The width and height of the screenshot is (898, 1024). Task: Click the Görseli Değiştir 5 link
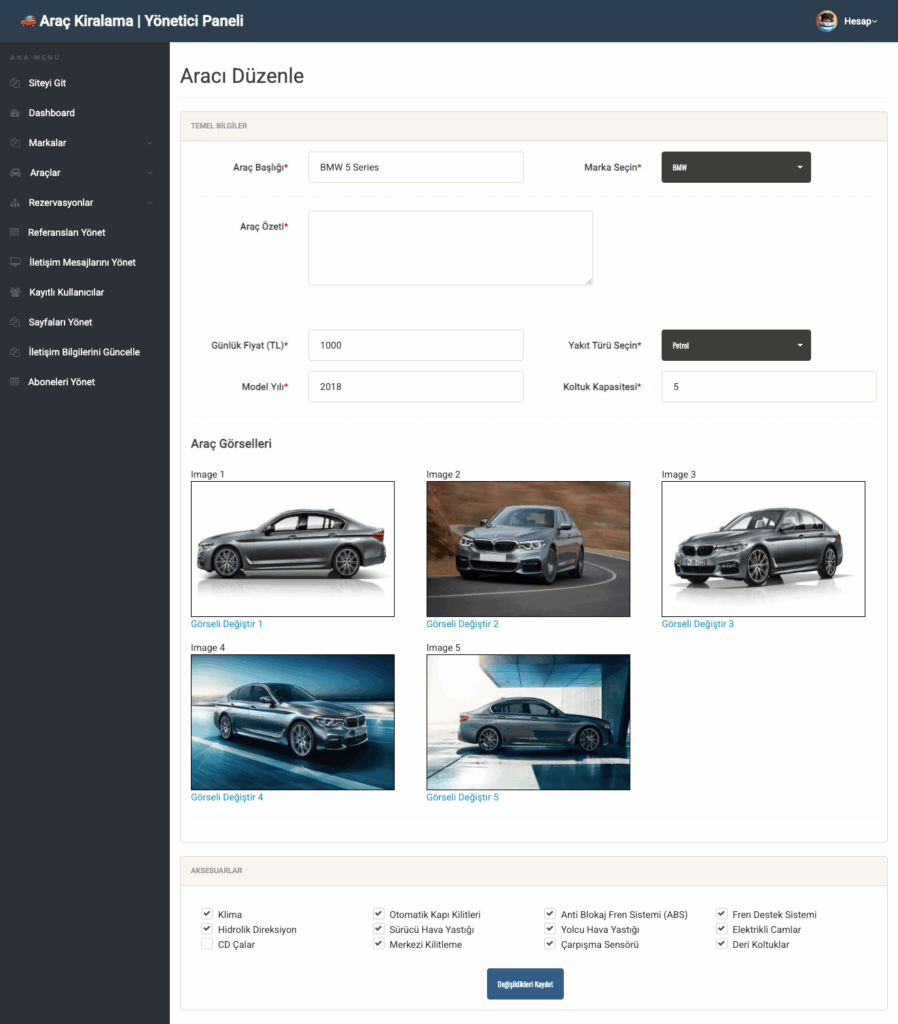coord(462,797)
